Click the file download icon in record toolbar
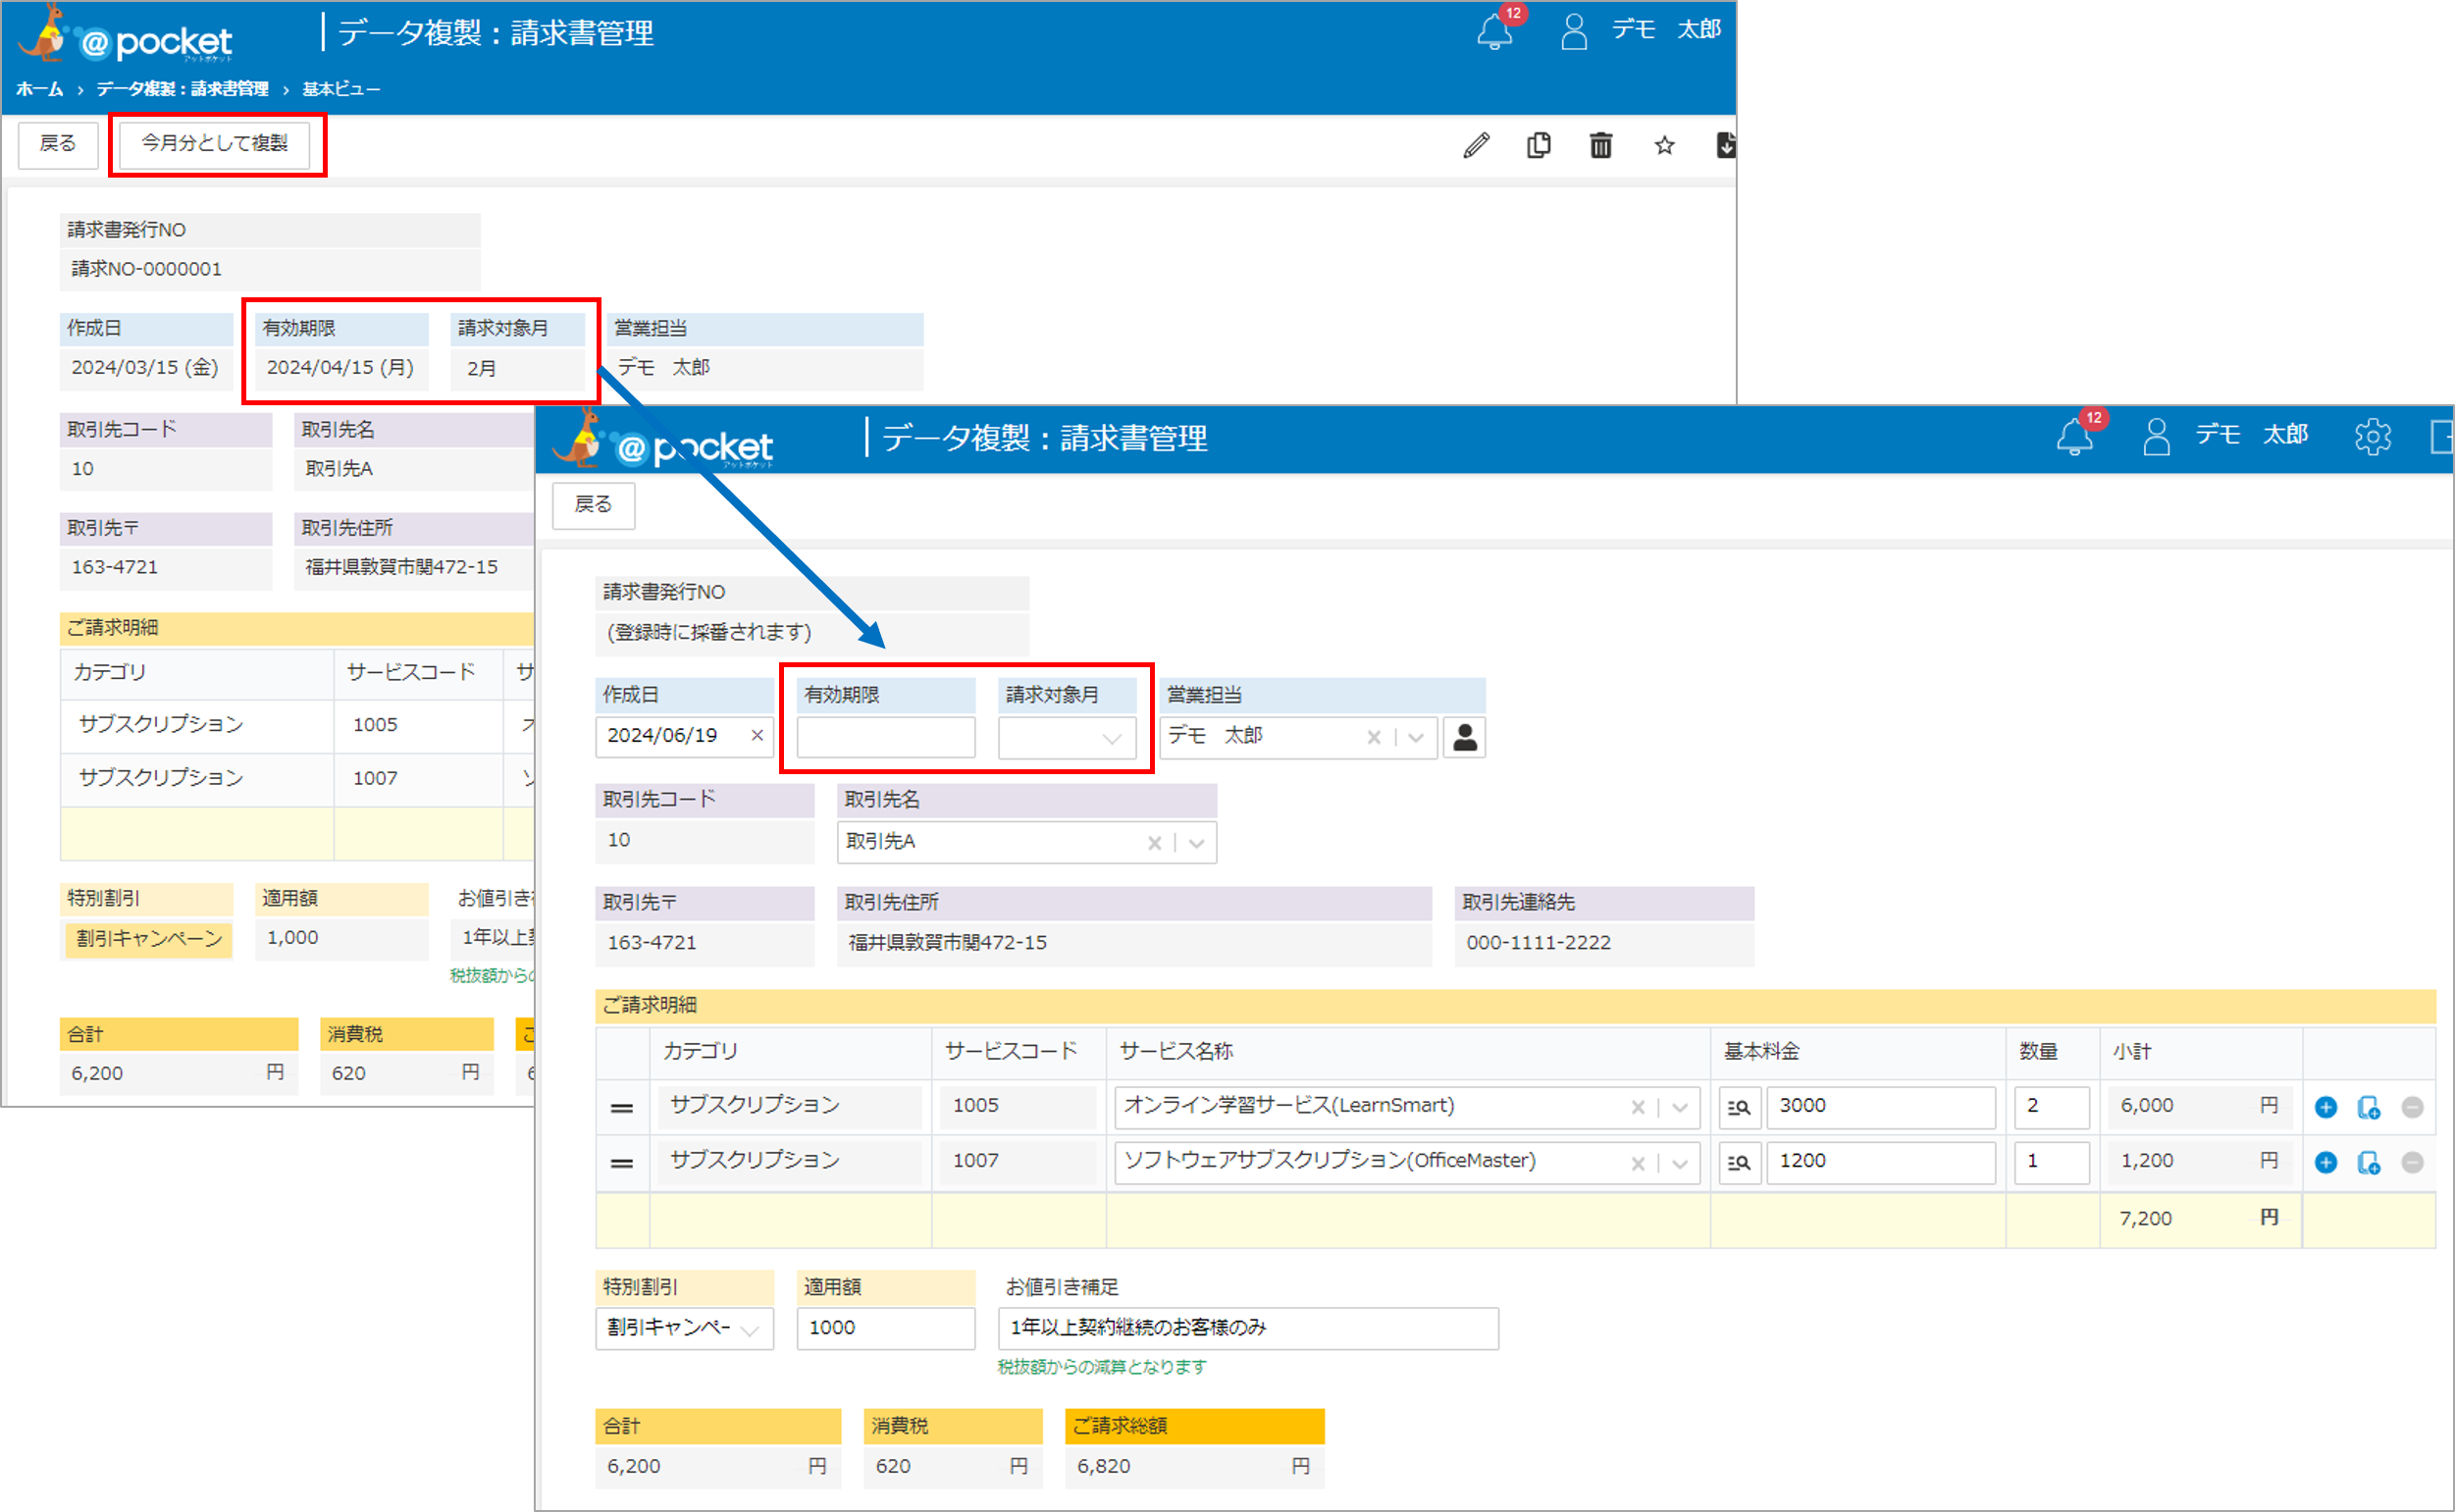This screenshot has width=2455, height=1512. click(1725, 146)
